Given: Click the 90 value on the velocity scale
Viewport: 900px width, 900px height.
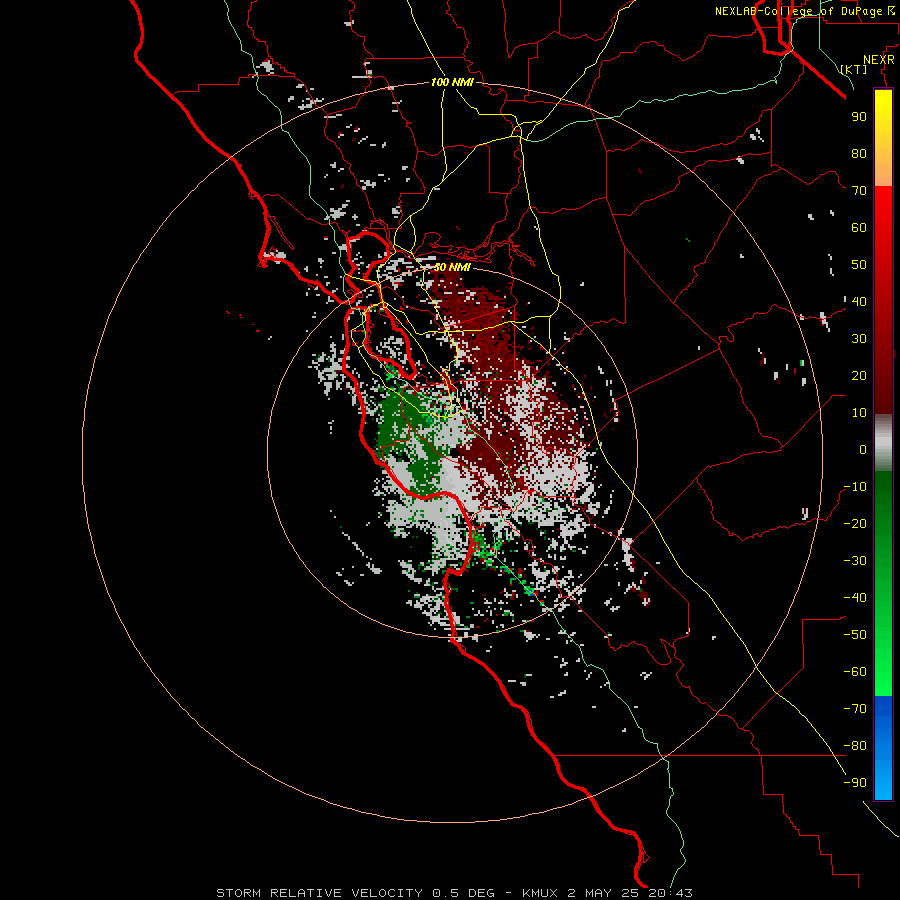Looking at the screenshot, I should click(x=859, y=117).
